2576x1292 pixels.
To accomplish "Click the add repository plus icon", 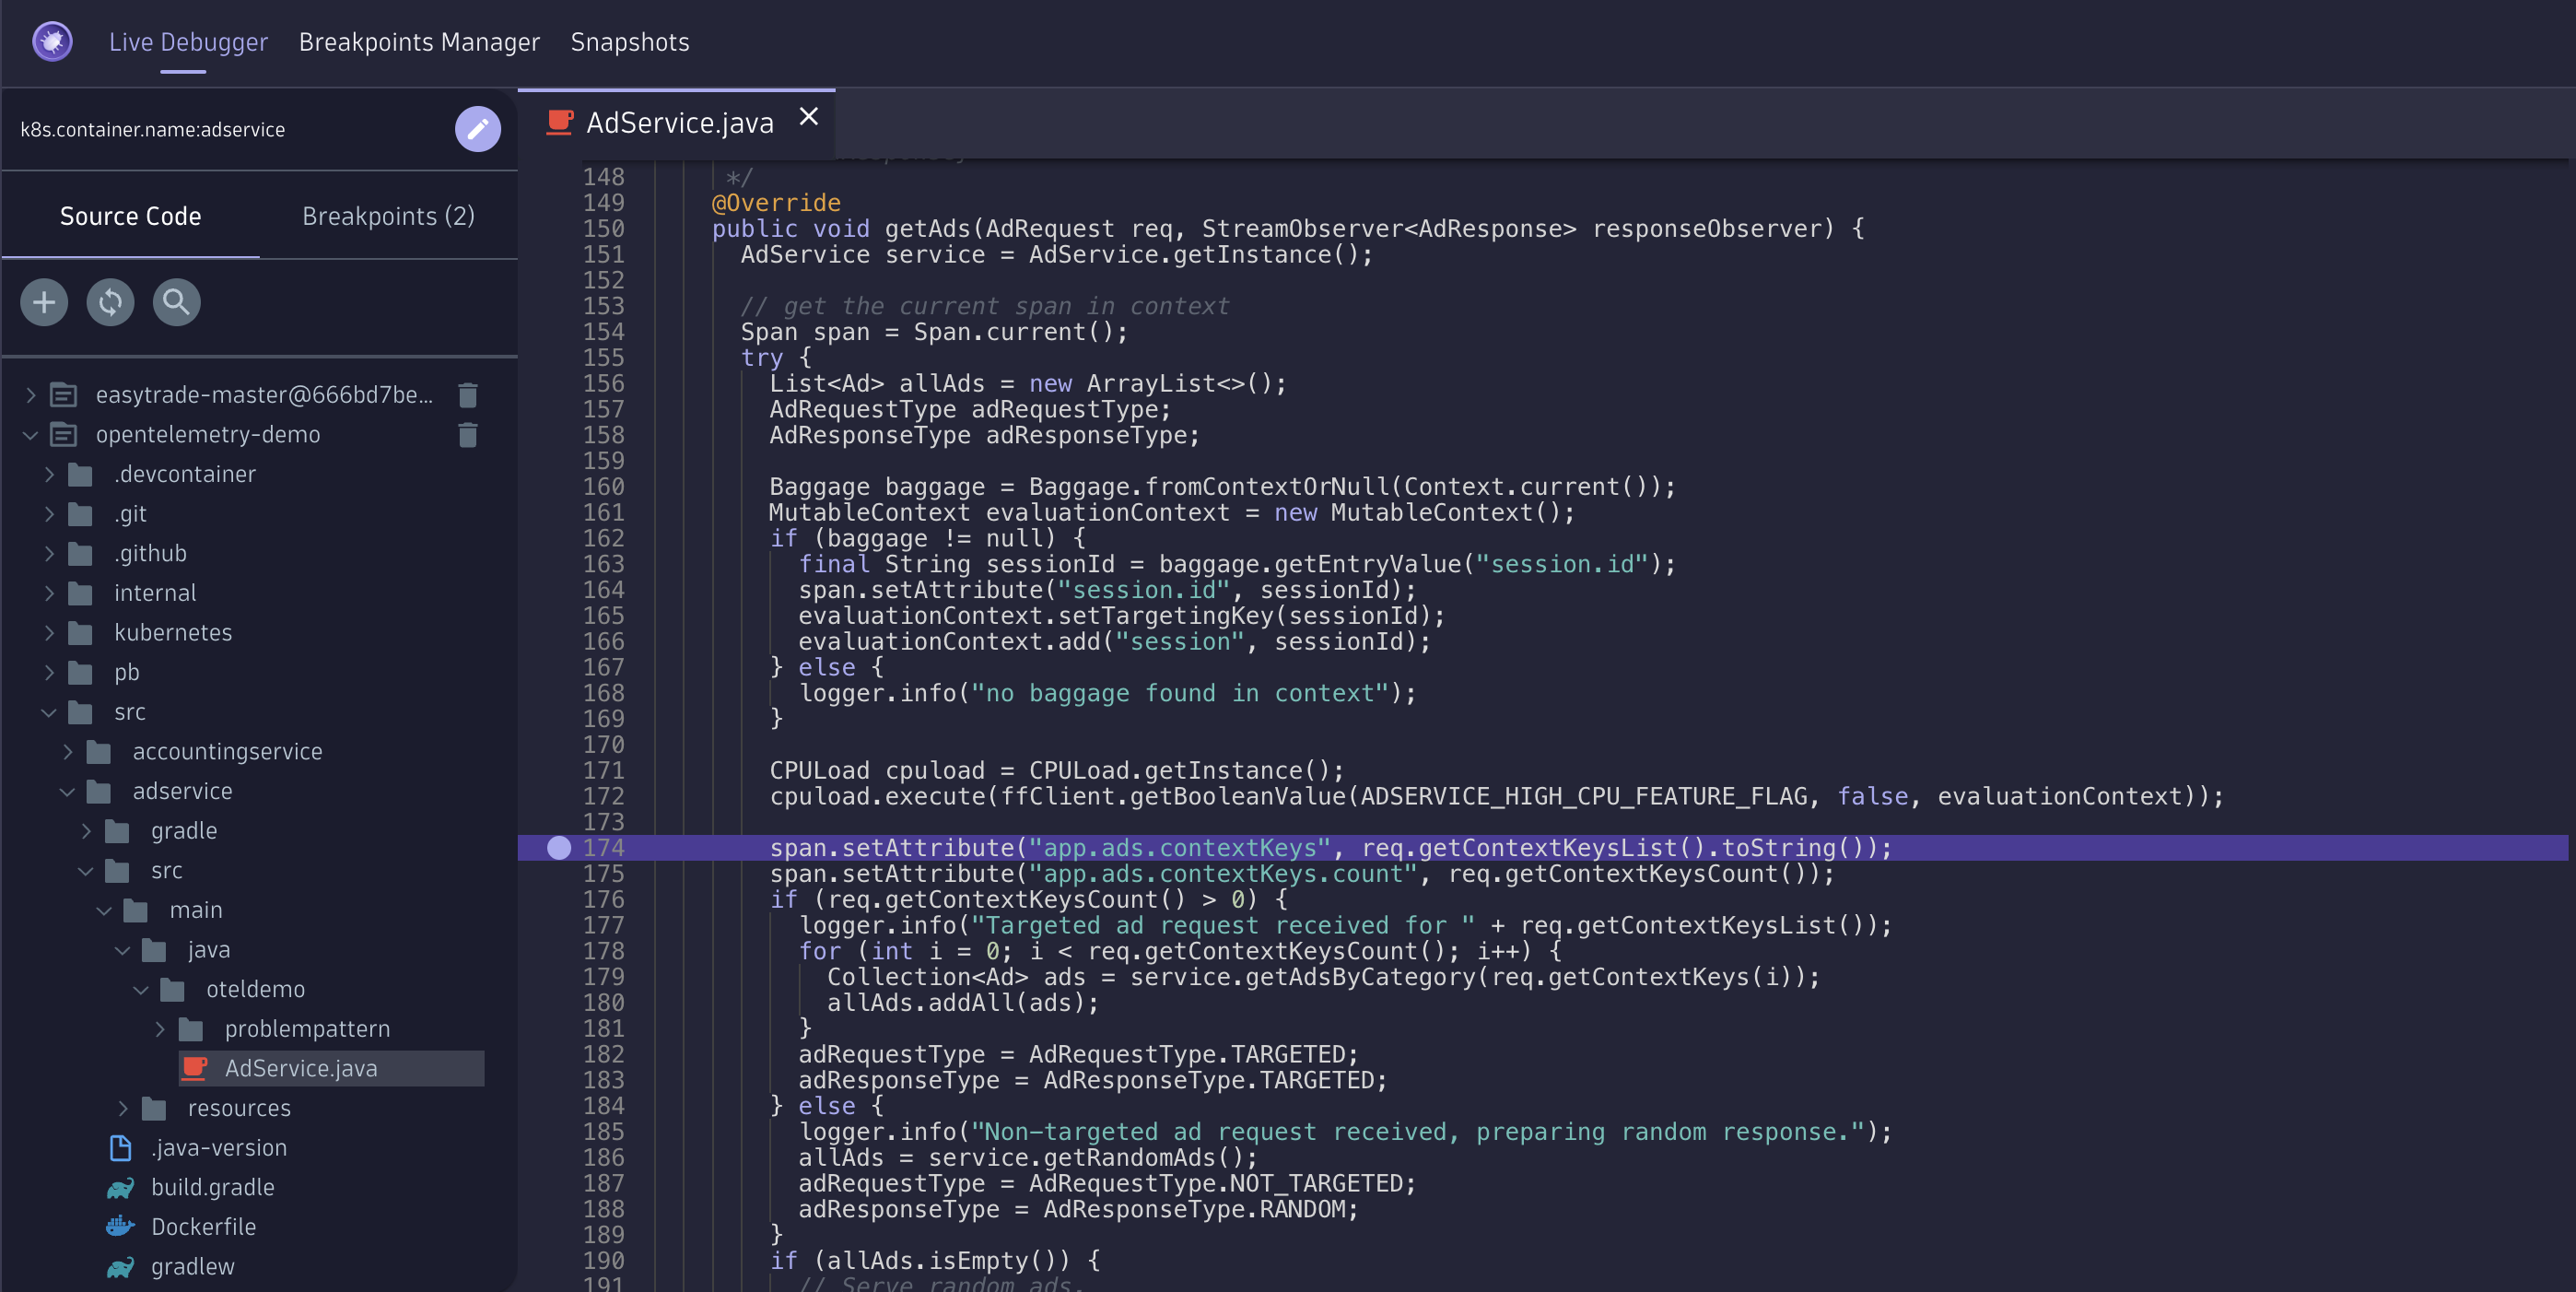I will (44, 302).
